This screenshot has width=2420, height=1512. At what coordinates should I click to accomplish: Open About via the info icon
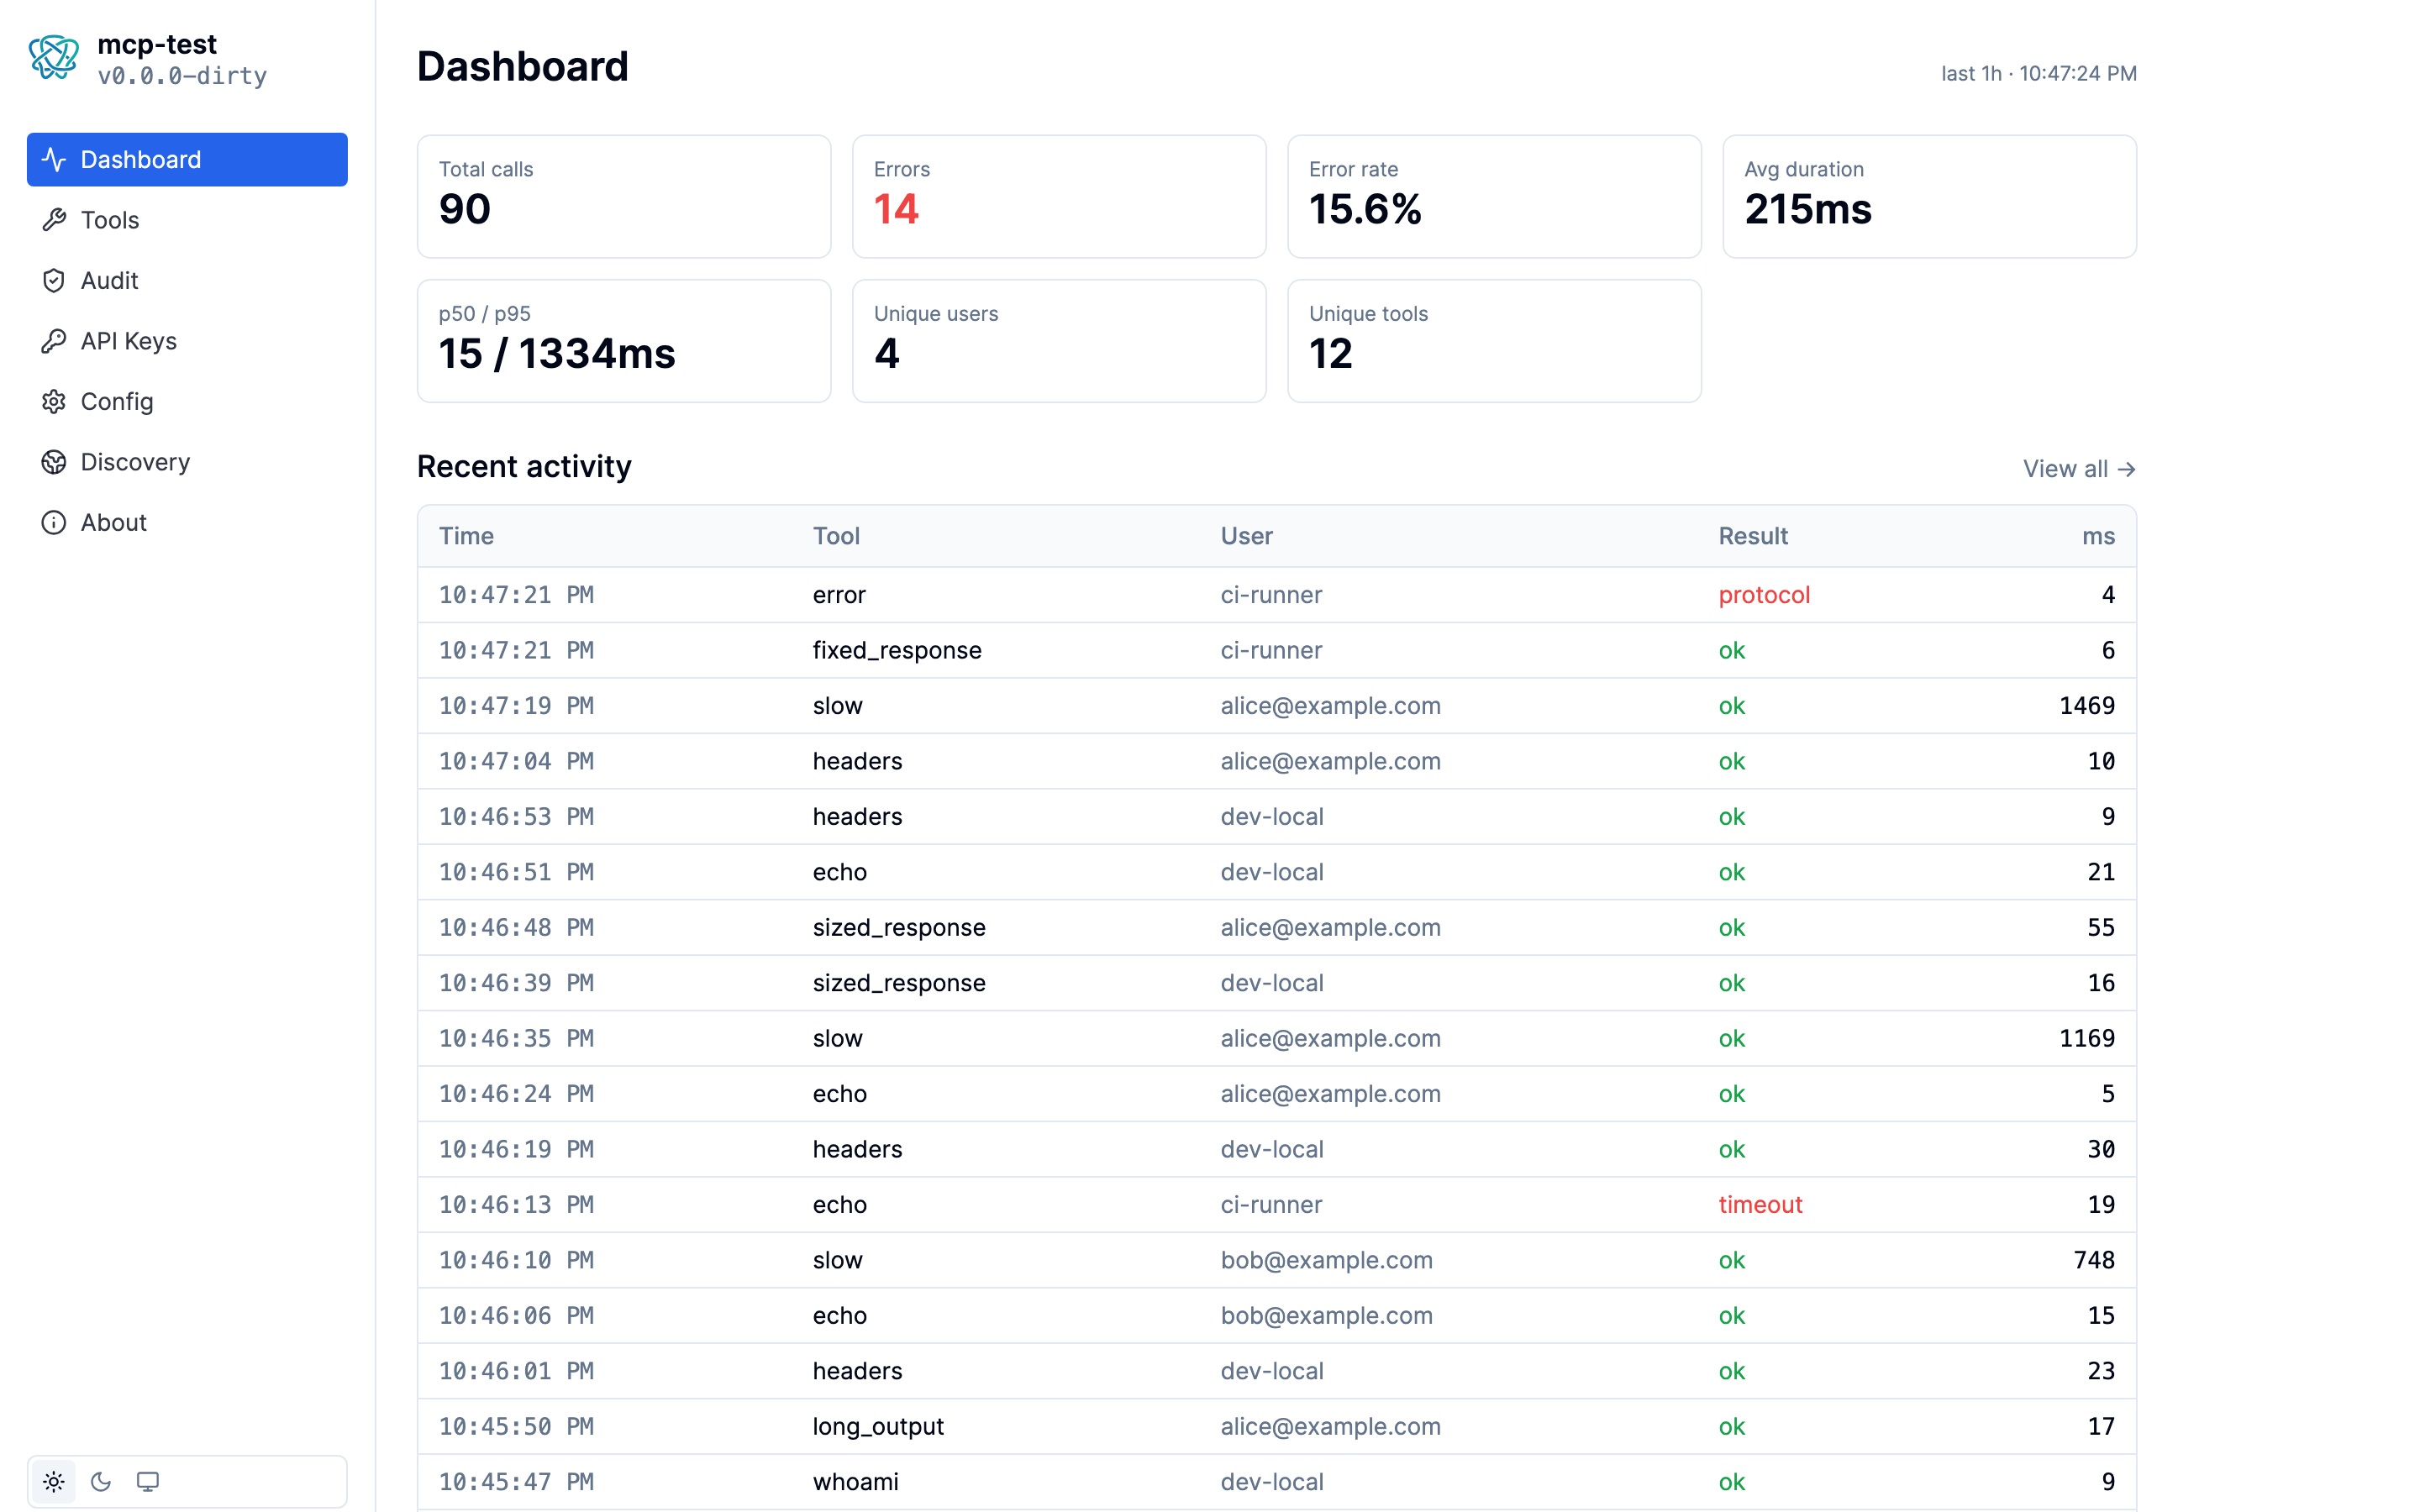[55, 521]
